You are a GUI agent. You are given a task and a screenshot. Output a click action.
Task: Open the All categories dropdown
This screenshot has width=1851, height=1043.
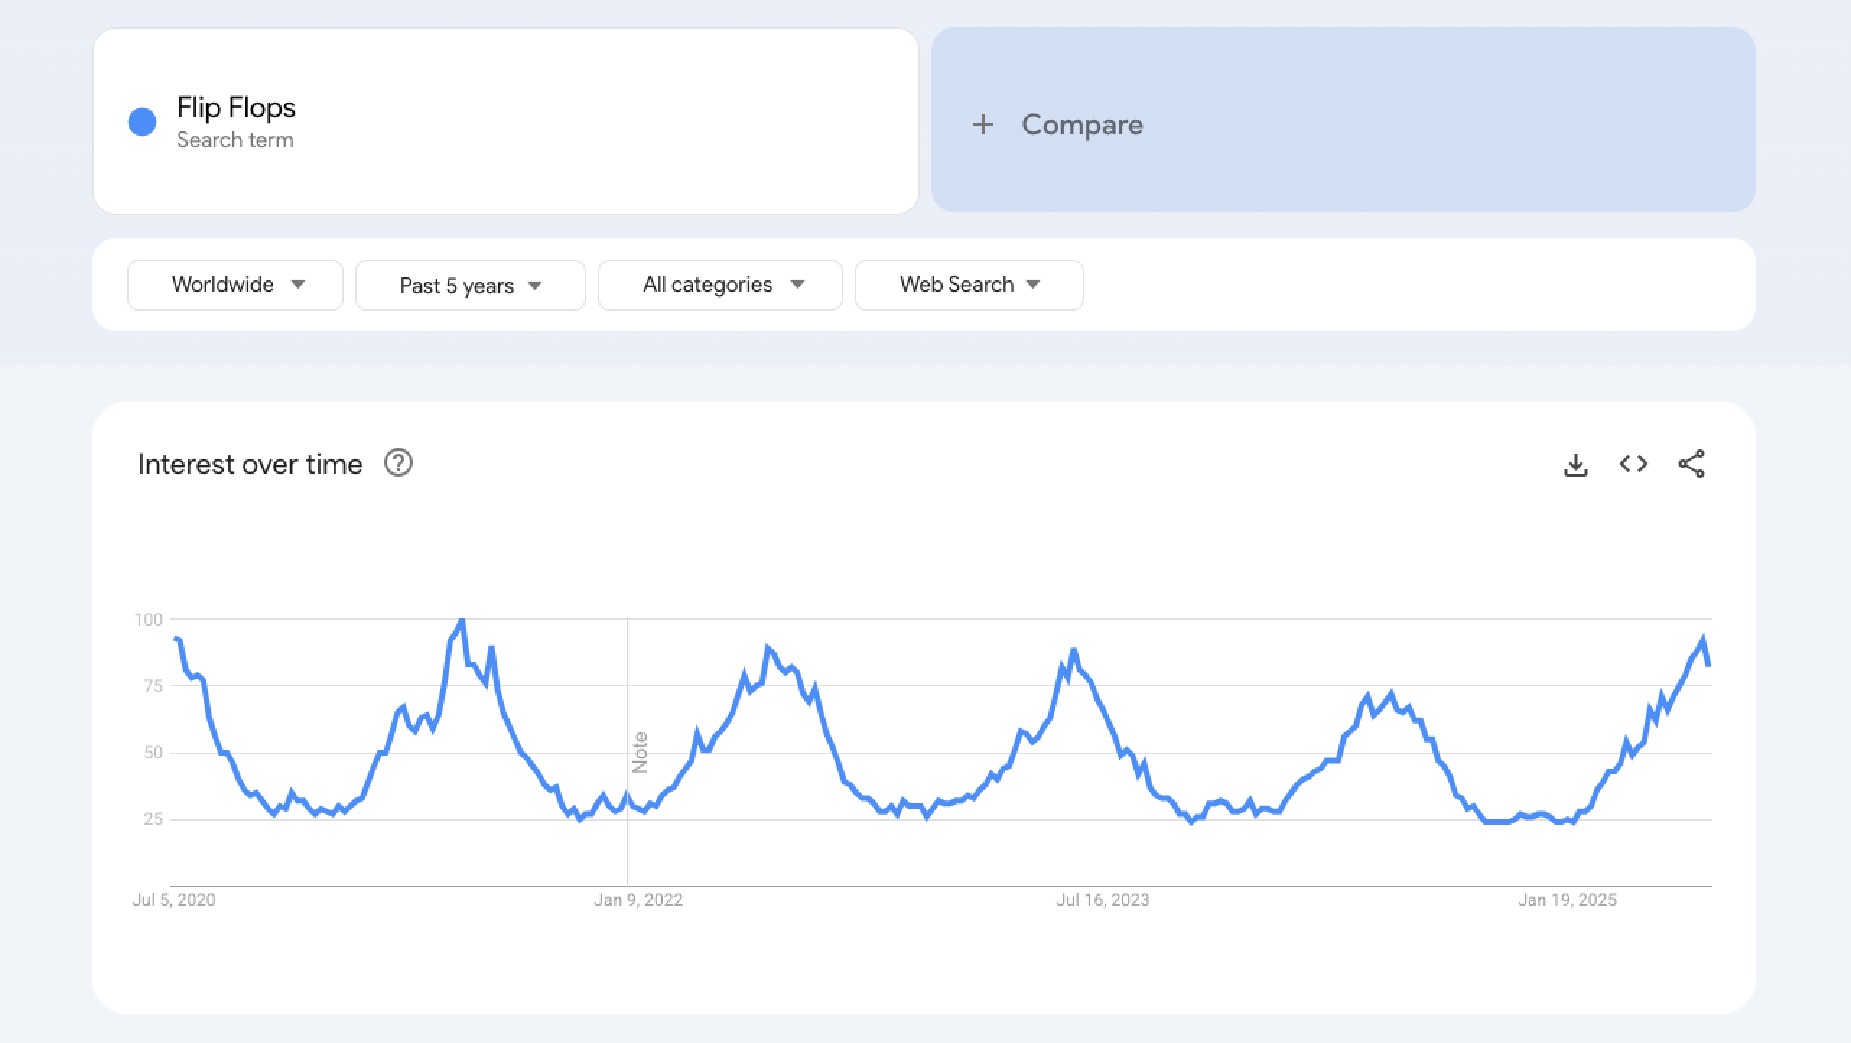(x=720, y=285)
